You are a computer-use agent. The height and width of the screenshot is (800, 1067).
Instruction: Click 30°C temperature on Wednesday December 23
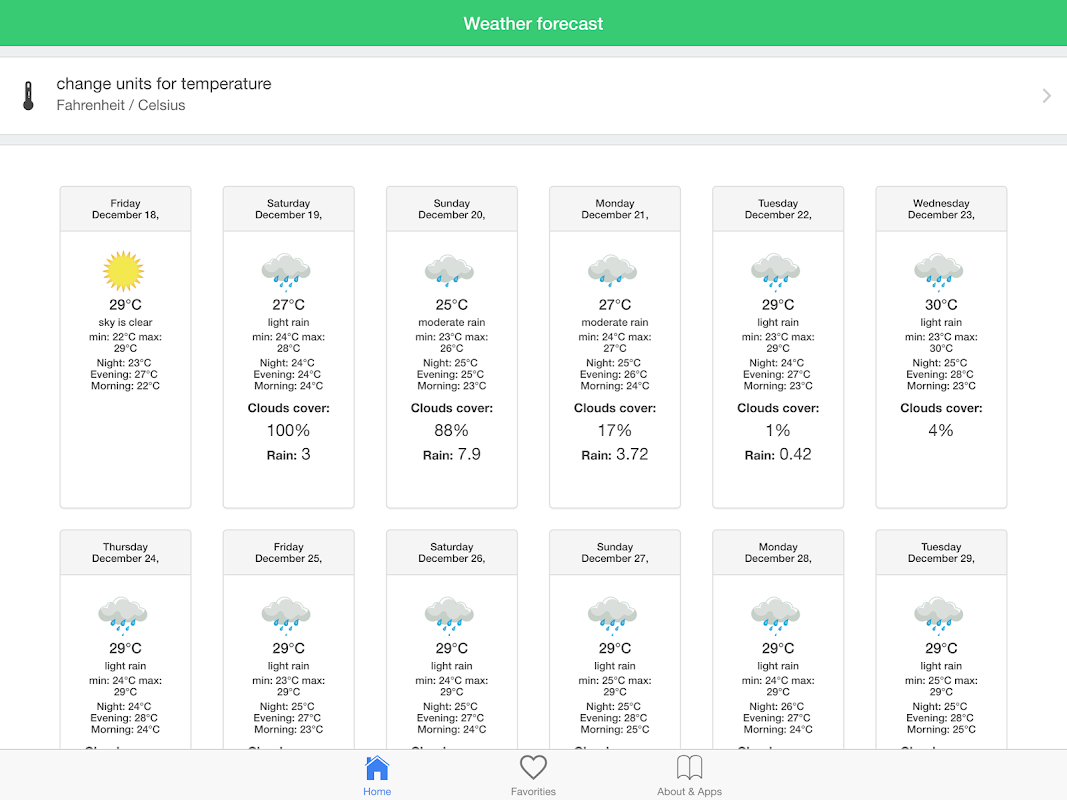(941, 305)
